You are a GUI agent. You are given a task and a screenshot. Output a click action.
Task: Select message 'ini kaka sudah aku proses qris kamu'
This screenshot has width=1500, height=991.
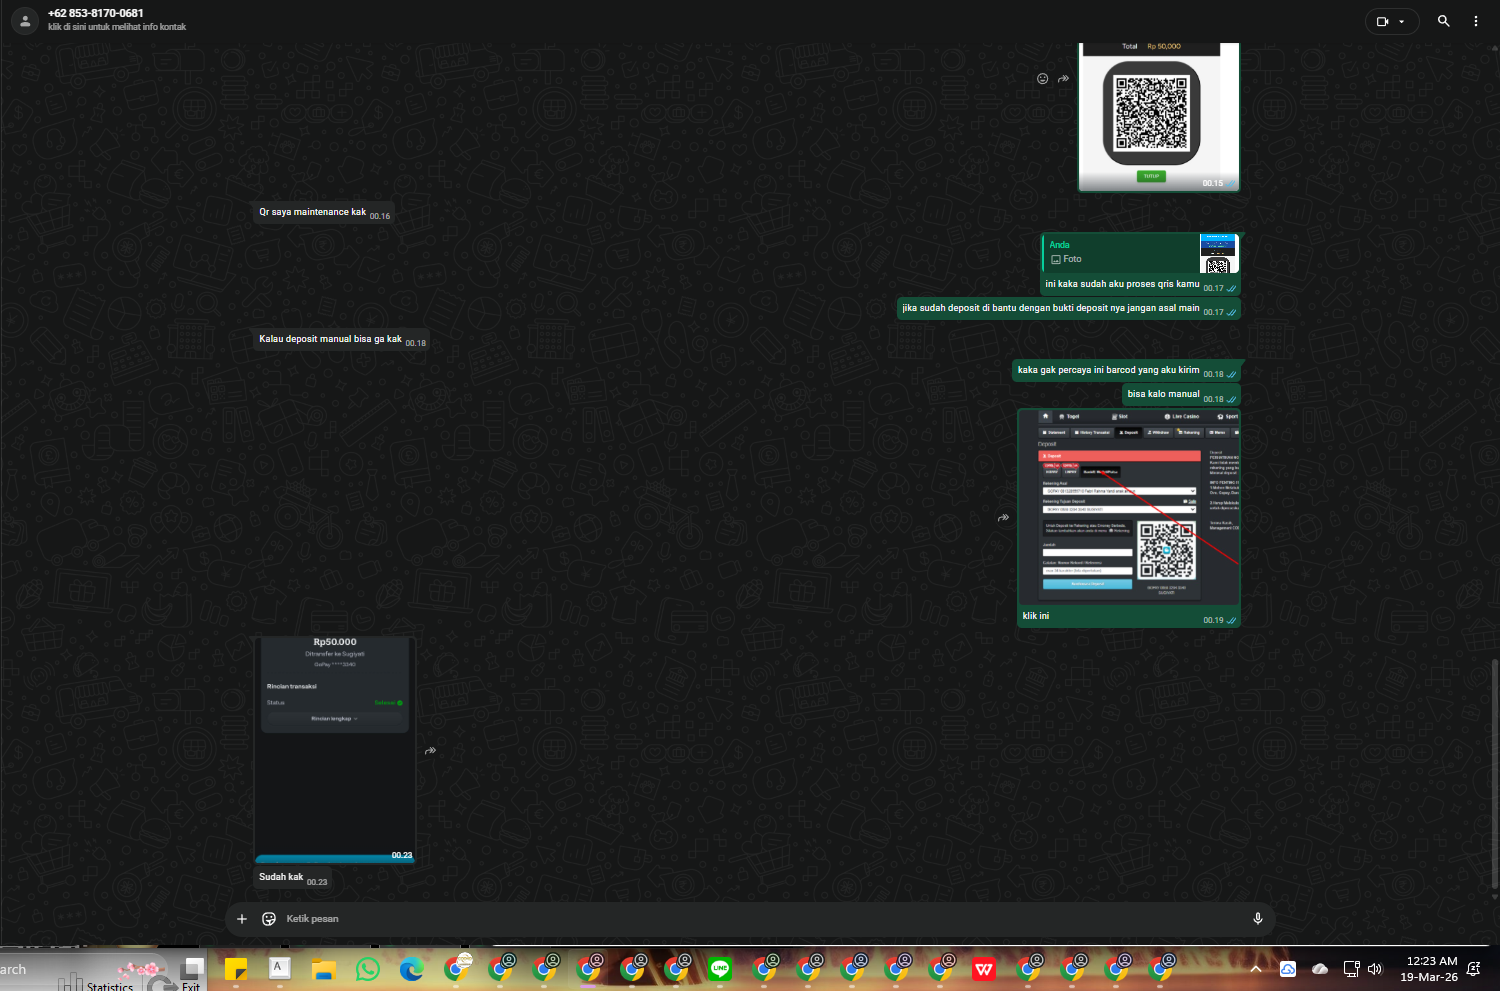coord(1122,284)
